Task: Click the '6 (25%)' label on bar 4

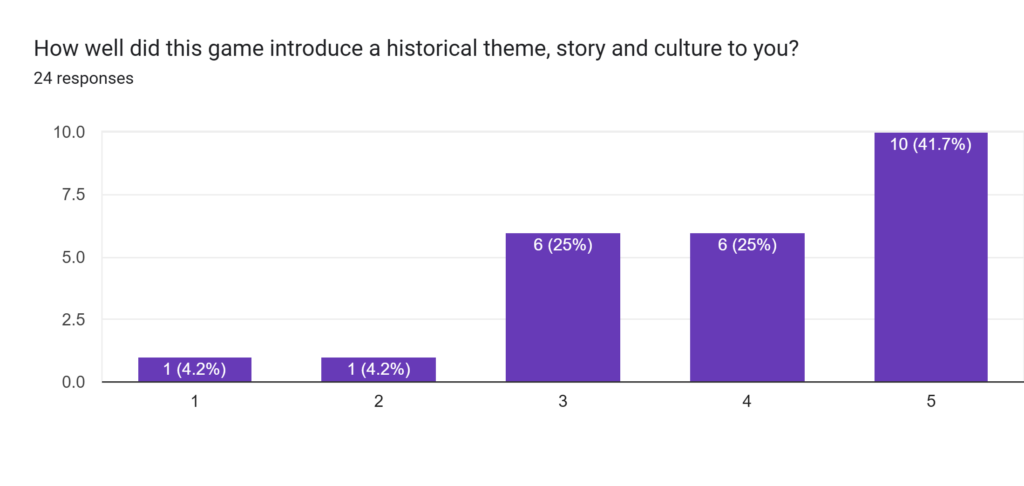Action: click(747, 246)
